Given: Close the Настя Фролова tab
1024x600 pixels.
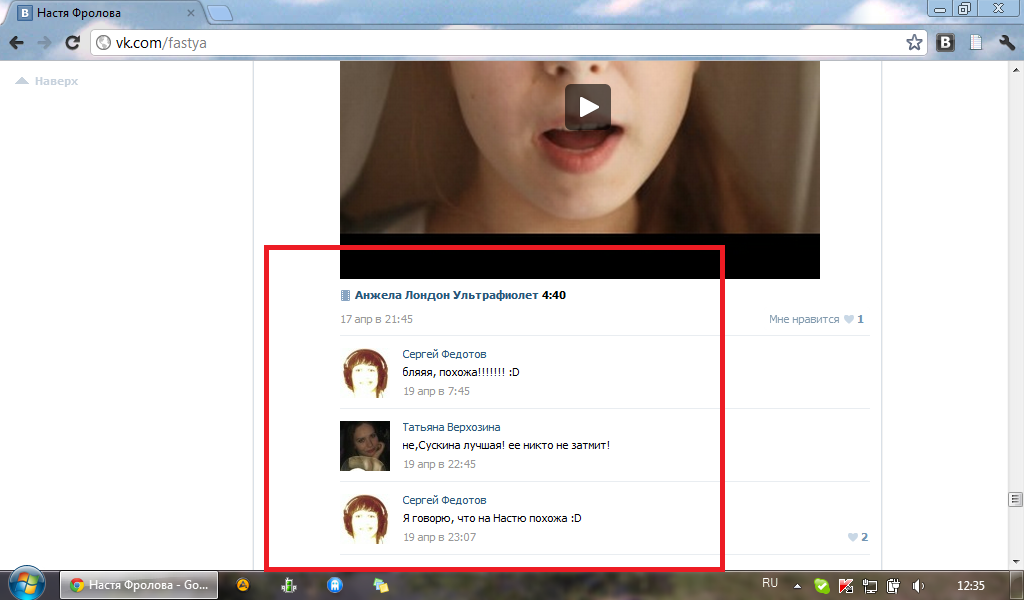Looking at the screenshot, I should (x=191, y=12).
